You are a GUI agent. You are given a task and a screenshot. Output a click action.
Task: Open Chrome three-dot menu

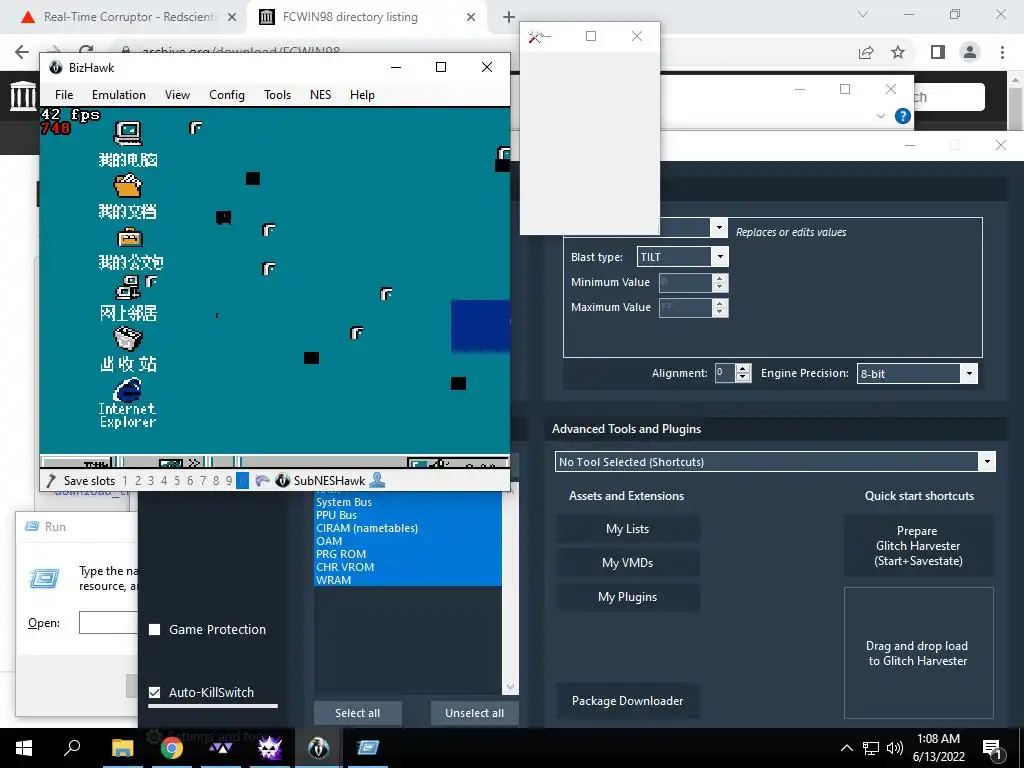pos(1002,52)
